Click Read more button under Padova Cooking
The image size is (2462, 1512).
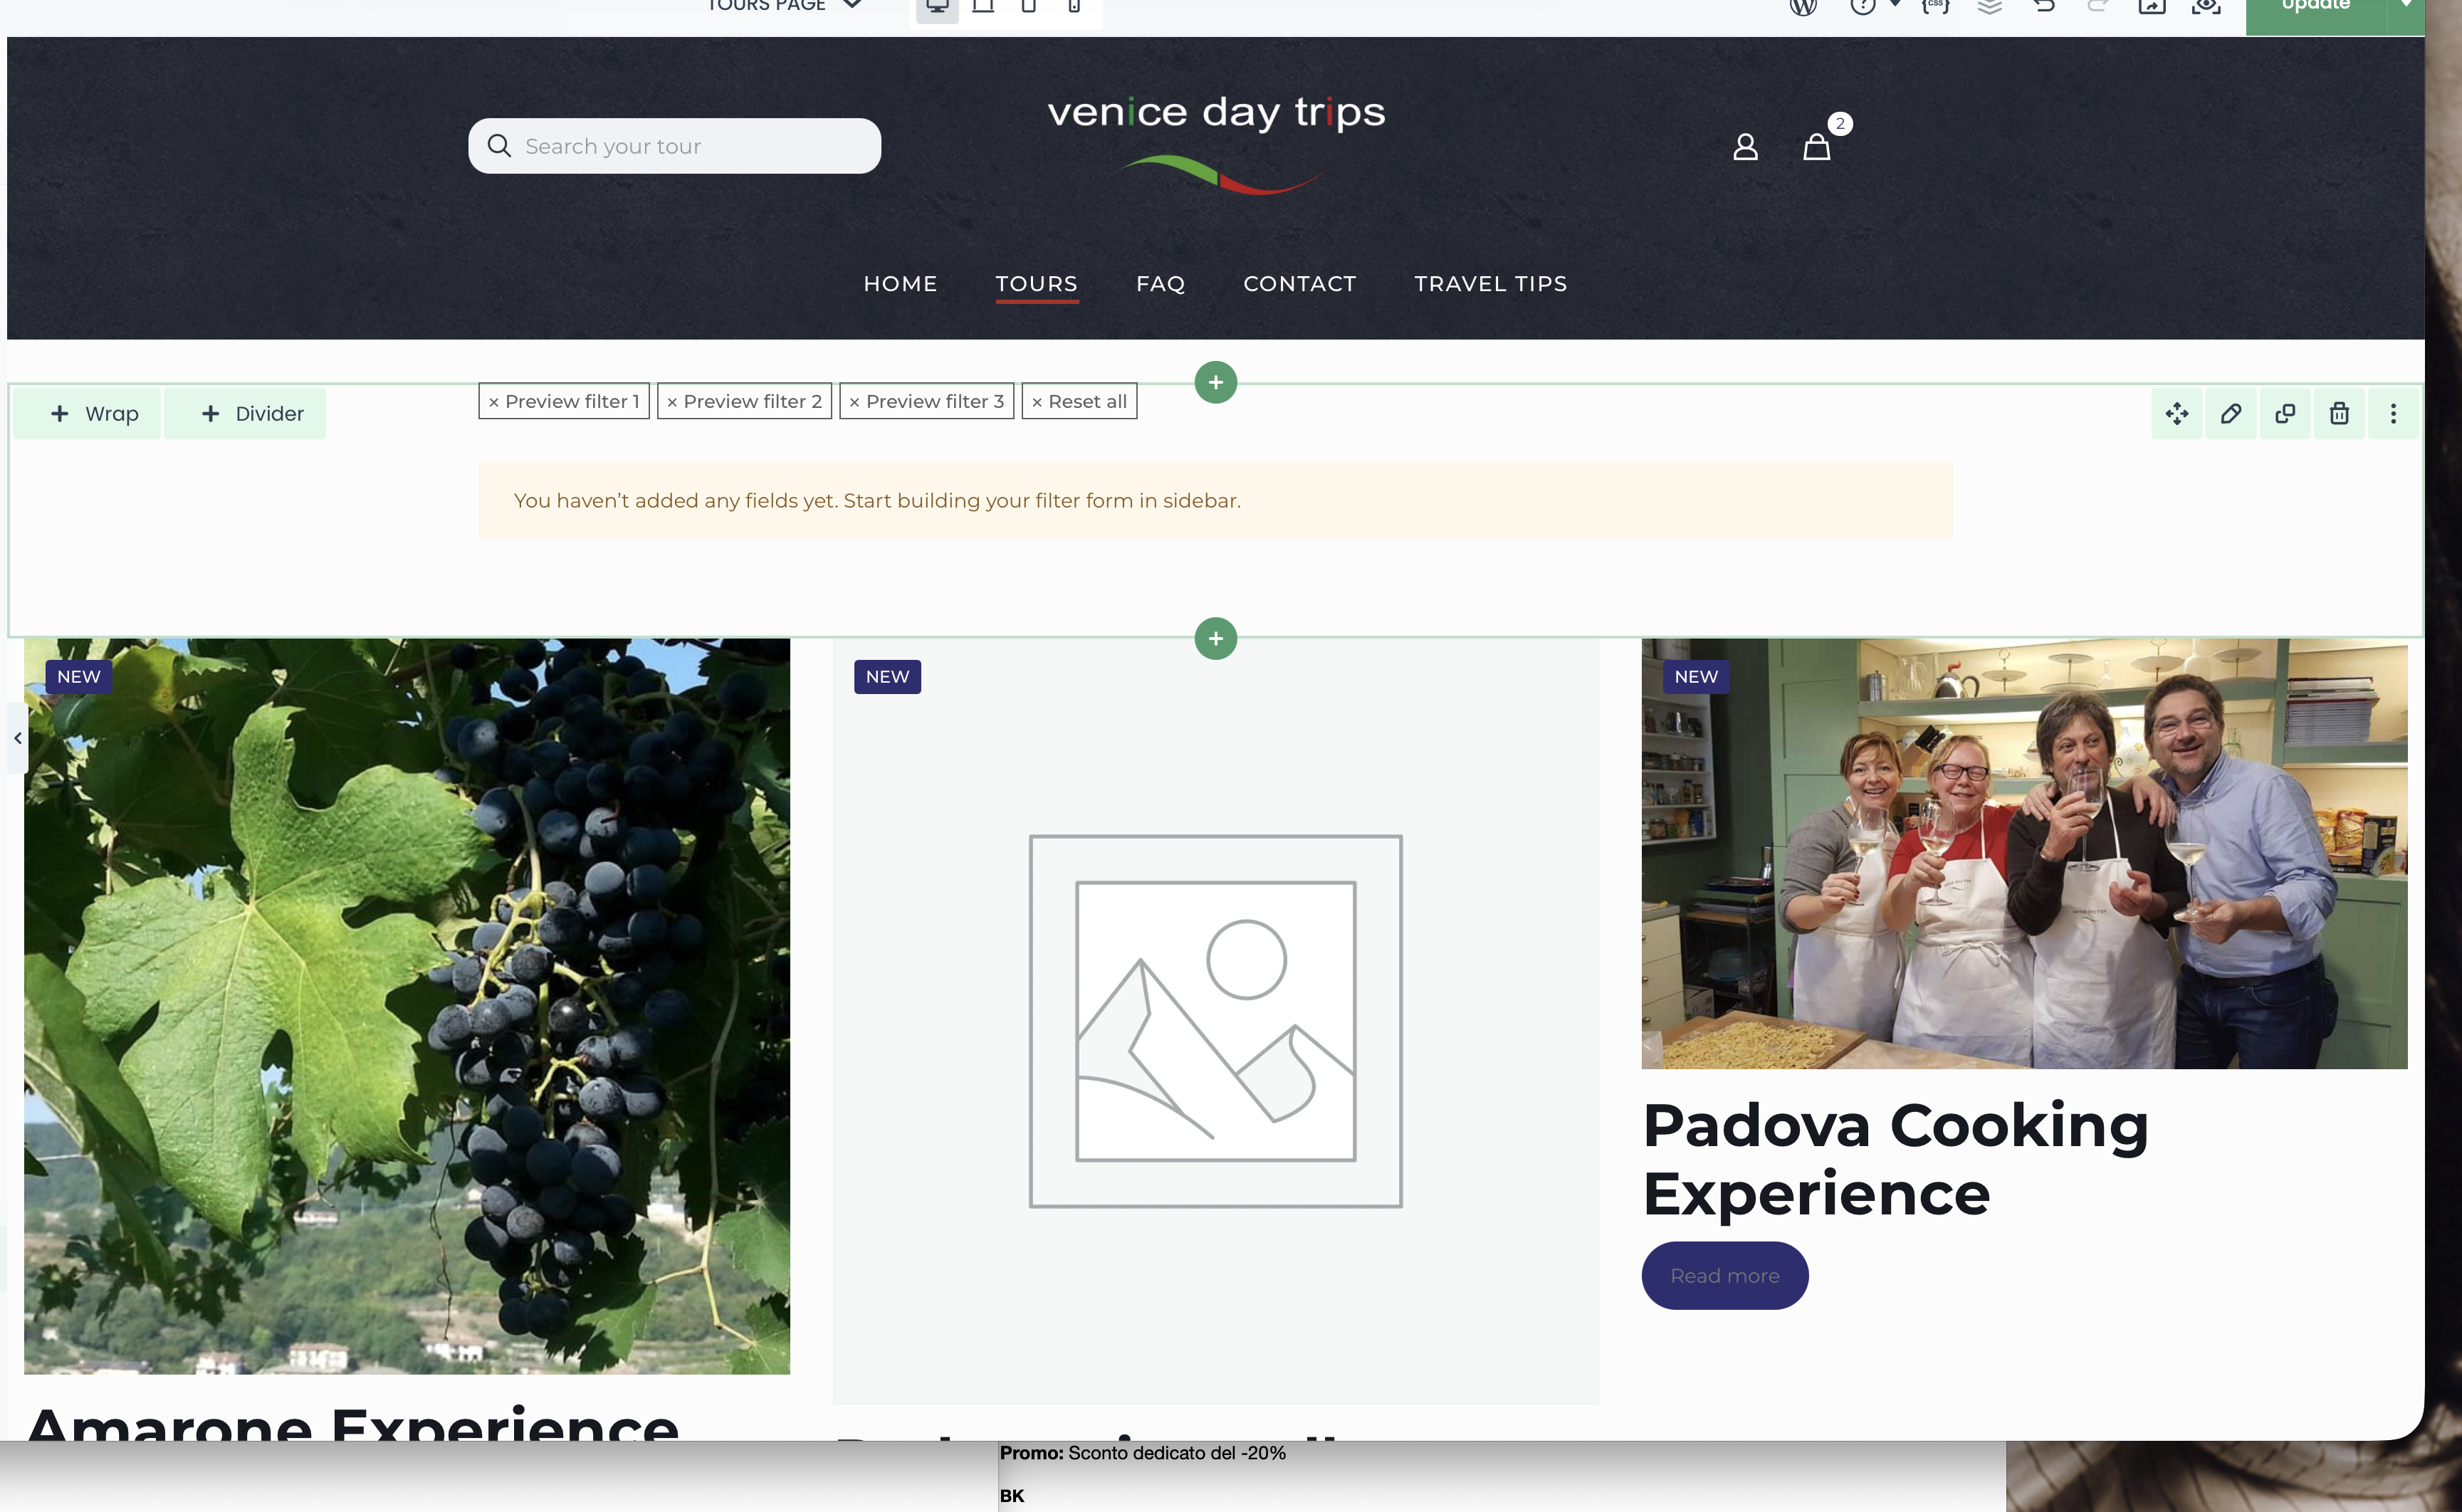click(x=1724, y=1275)
